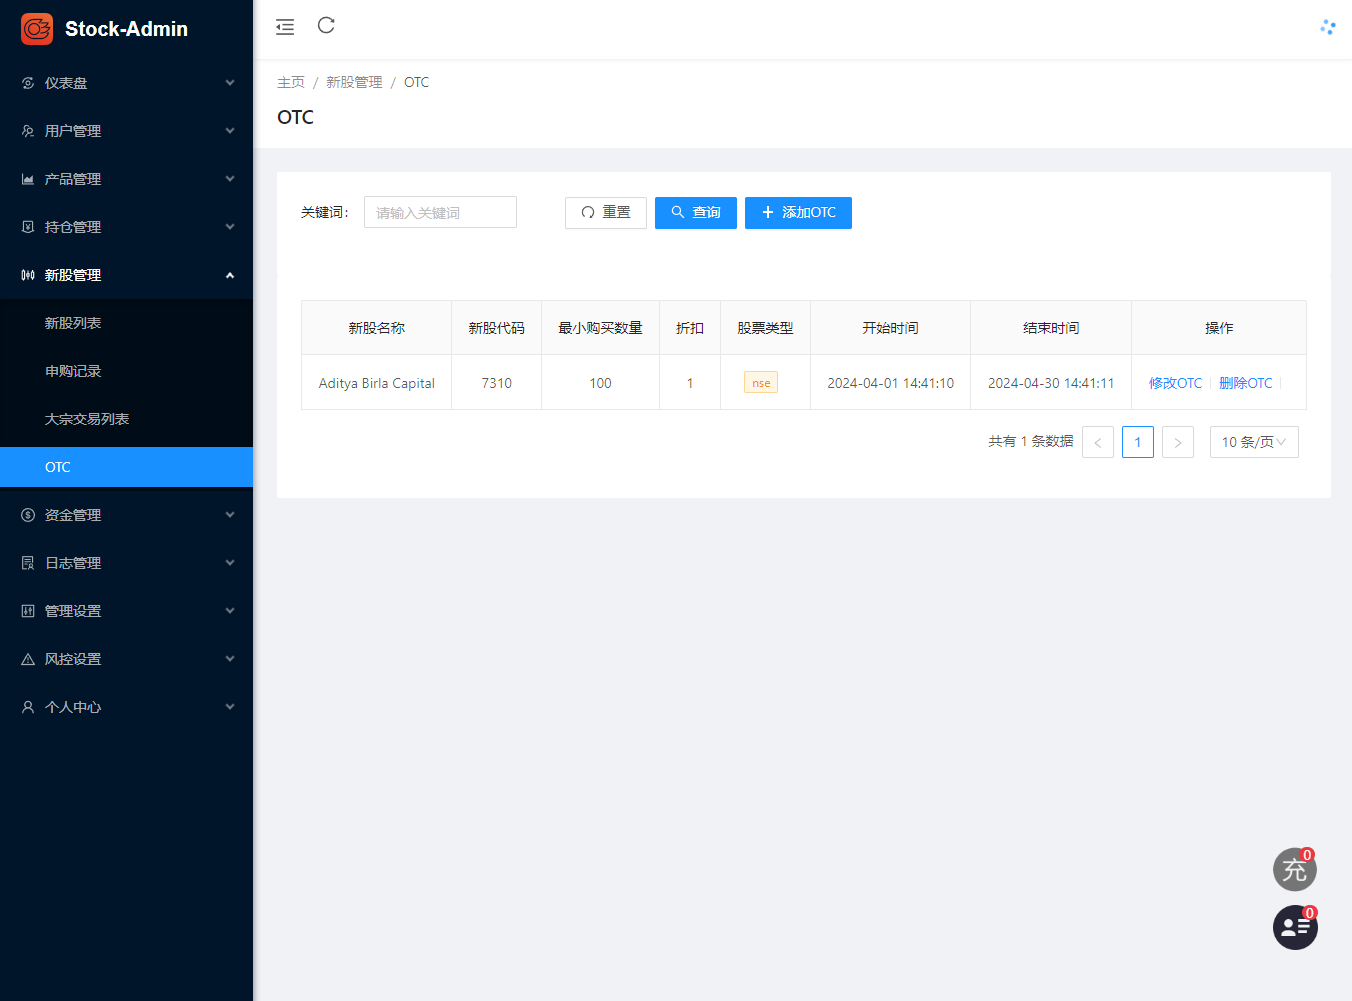Select page 1 in the pagination control

click(1137, 441)
